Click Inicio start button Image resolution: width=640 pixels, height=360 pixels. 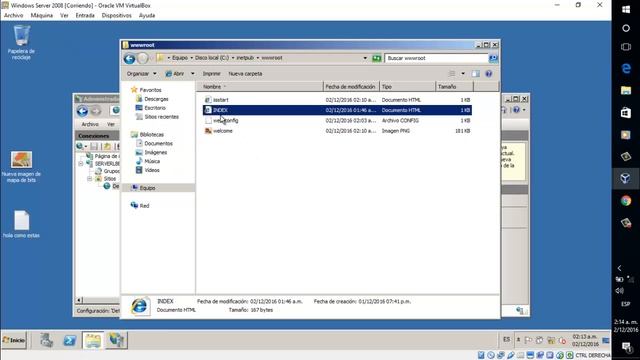(14, 340)
